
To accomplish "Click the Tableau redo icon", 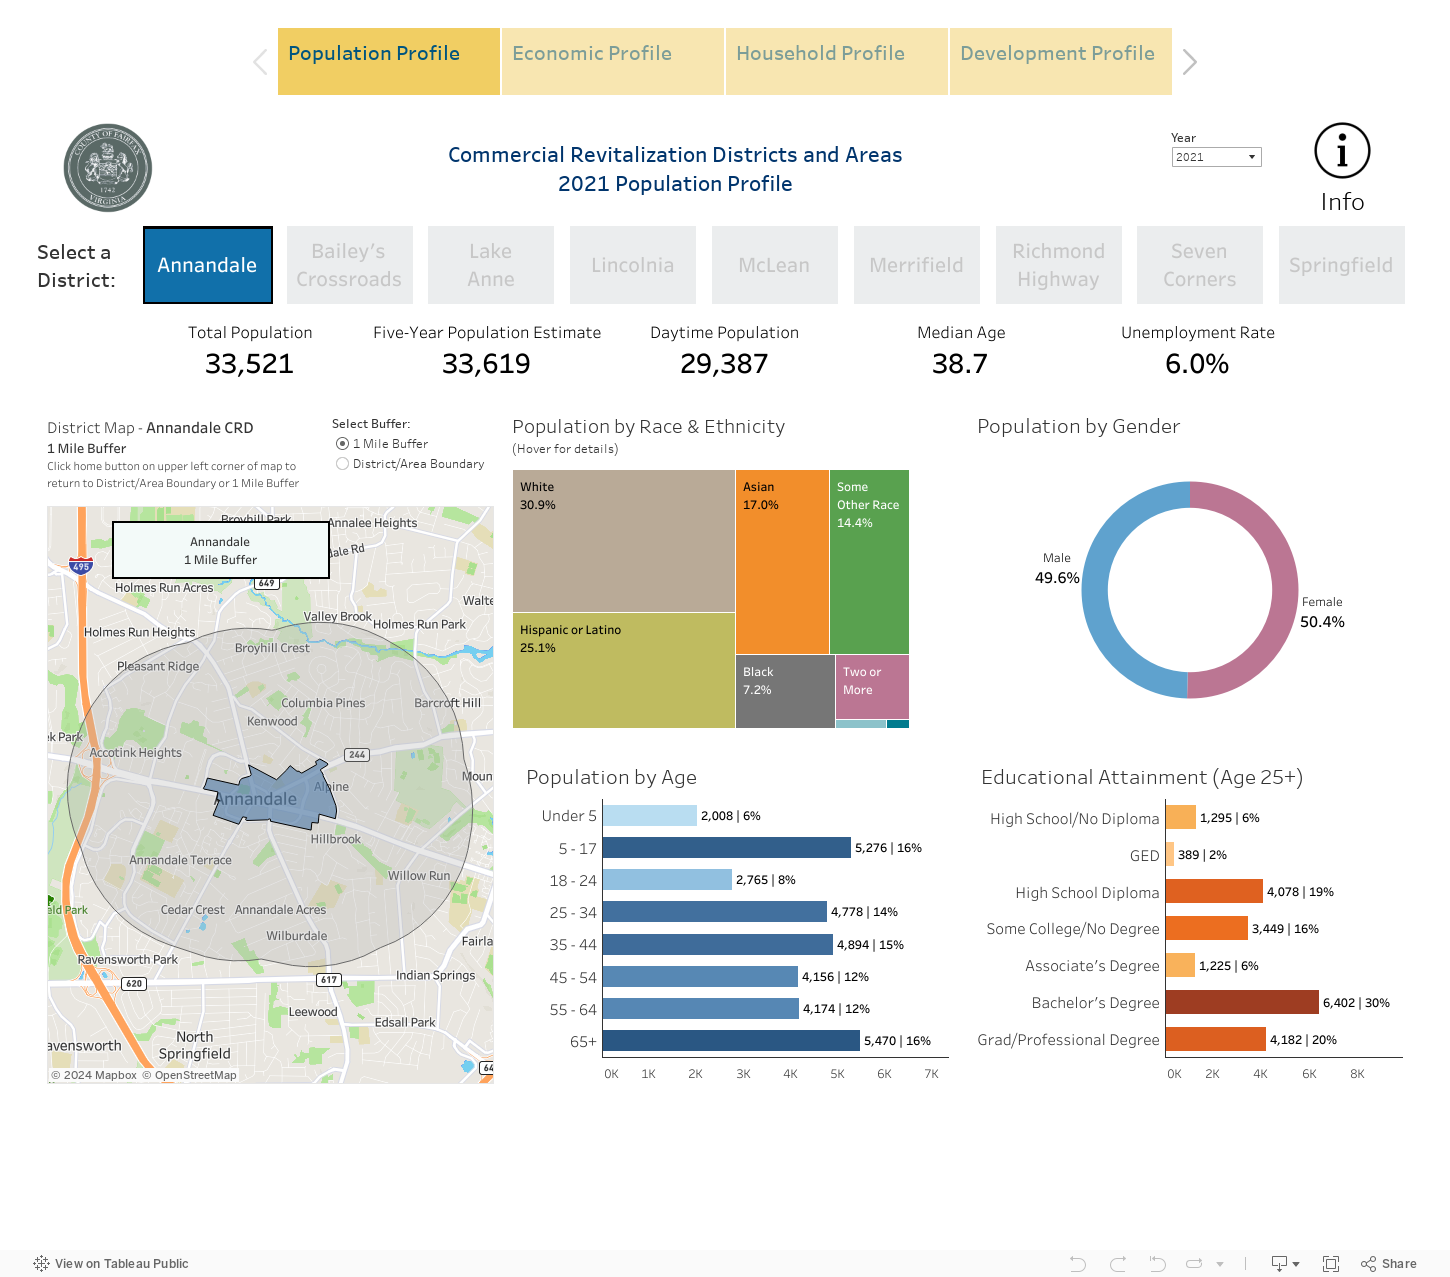I will click(1118, 1263).
